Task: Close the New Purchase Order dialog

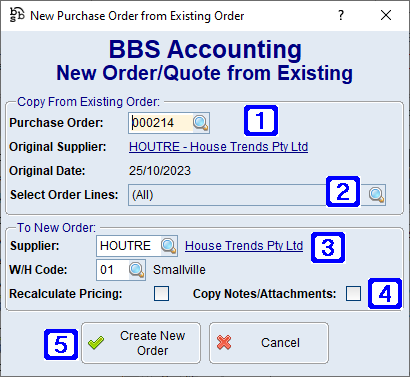Action: point(386,15)
